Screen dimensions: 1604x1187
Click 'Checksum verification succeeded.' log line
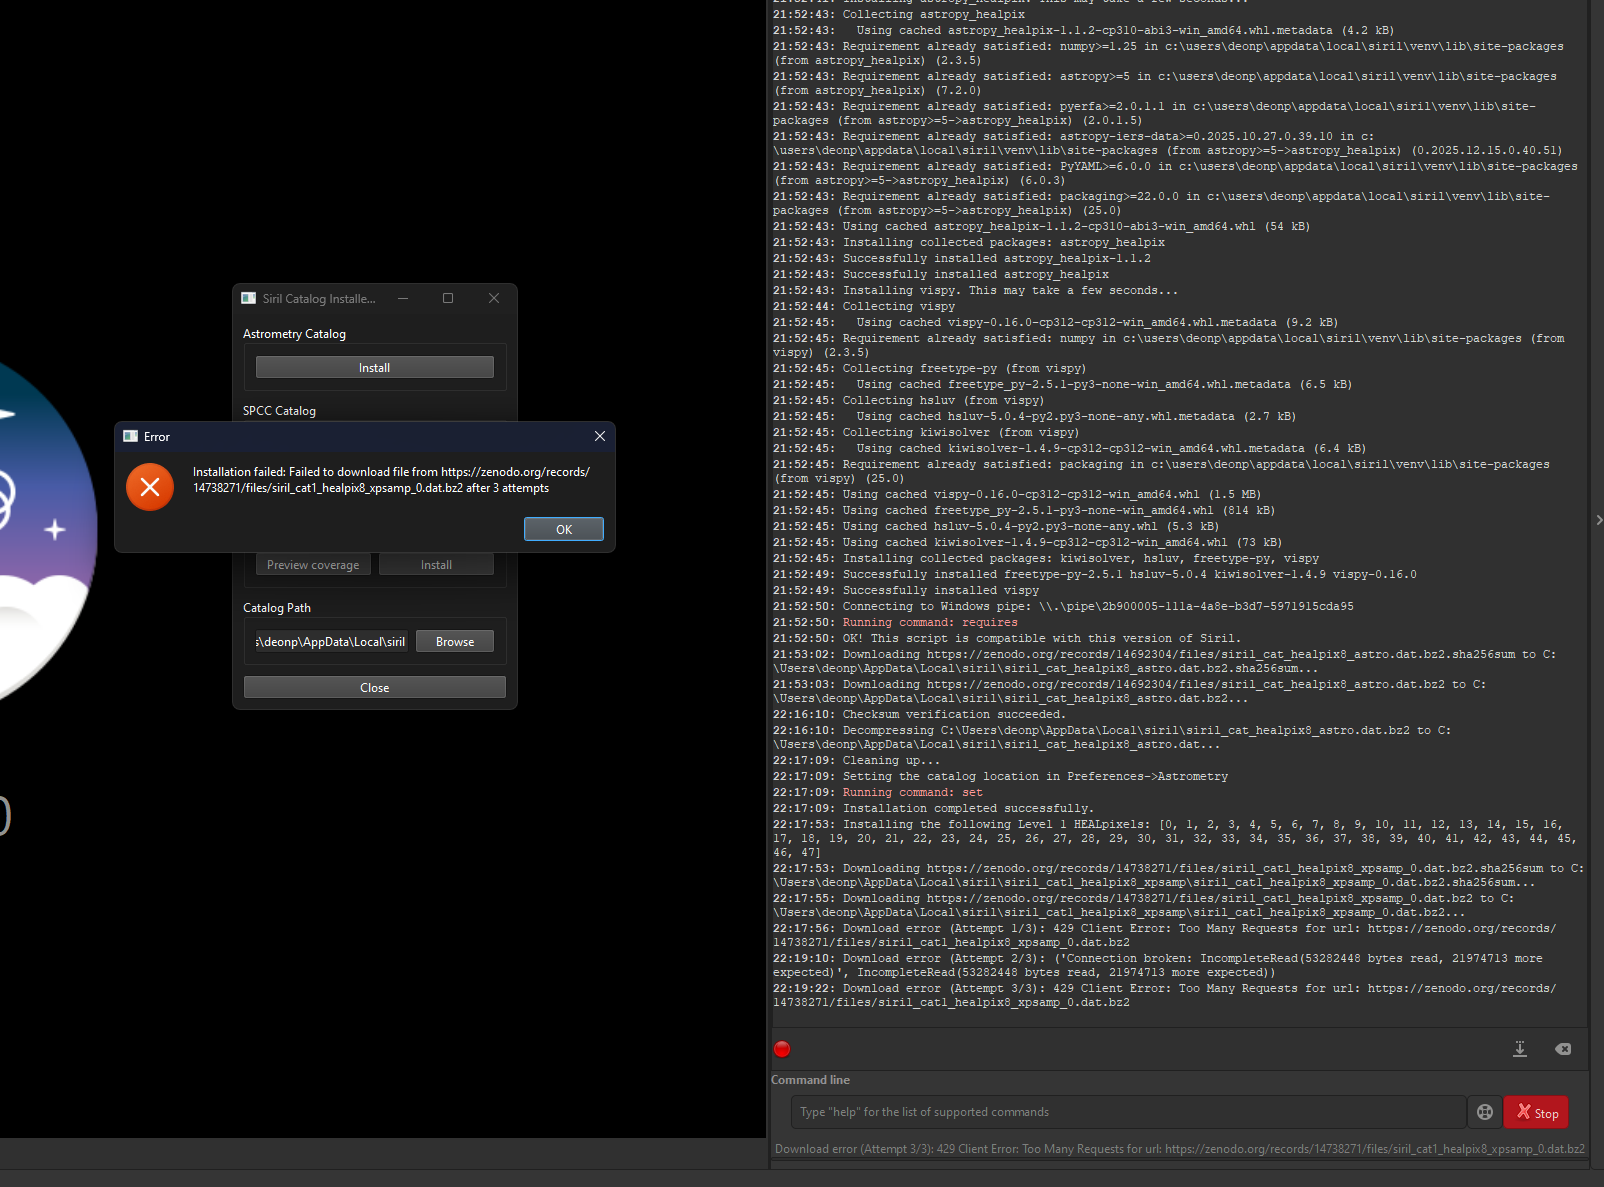[x=919, y=714]
